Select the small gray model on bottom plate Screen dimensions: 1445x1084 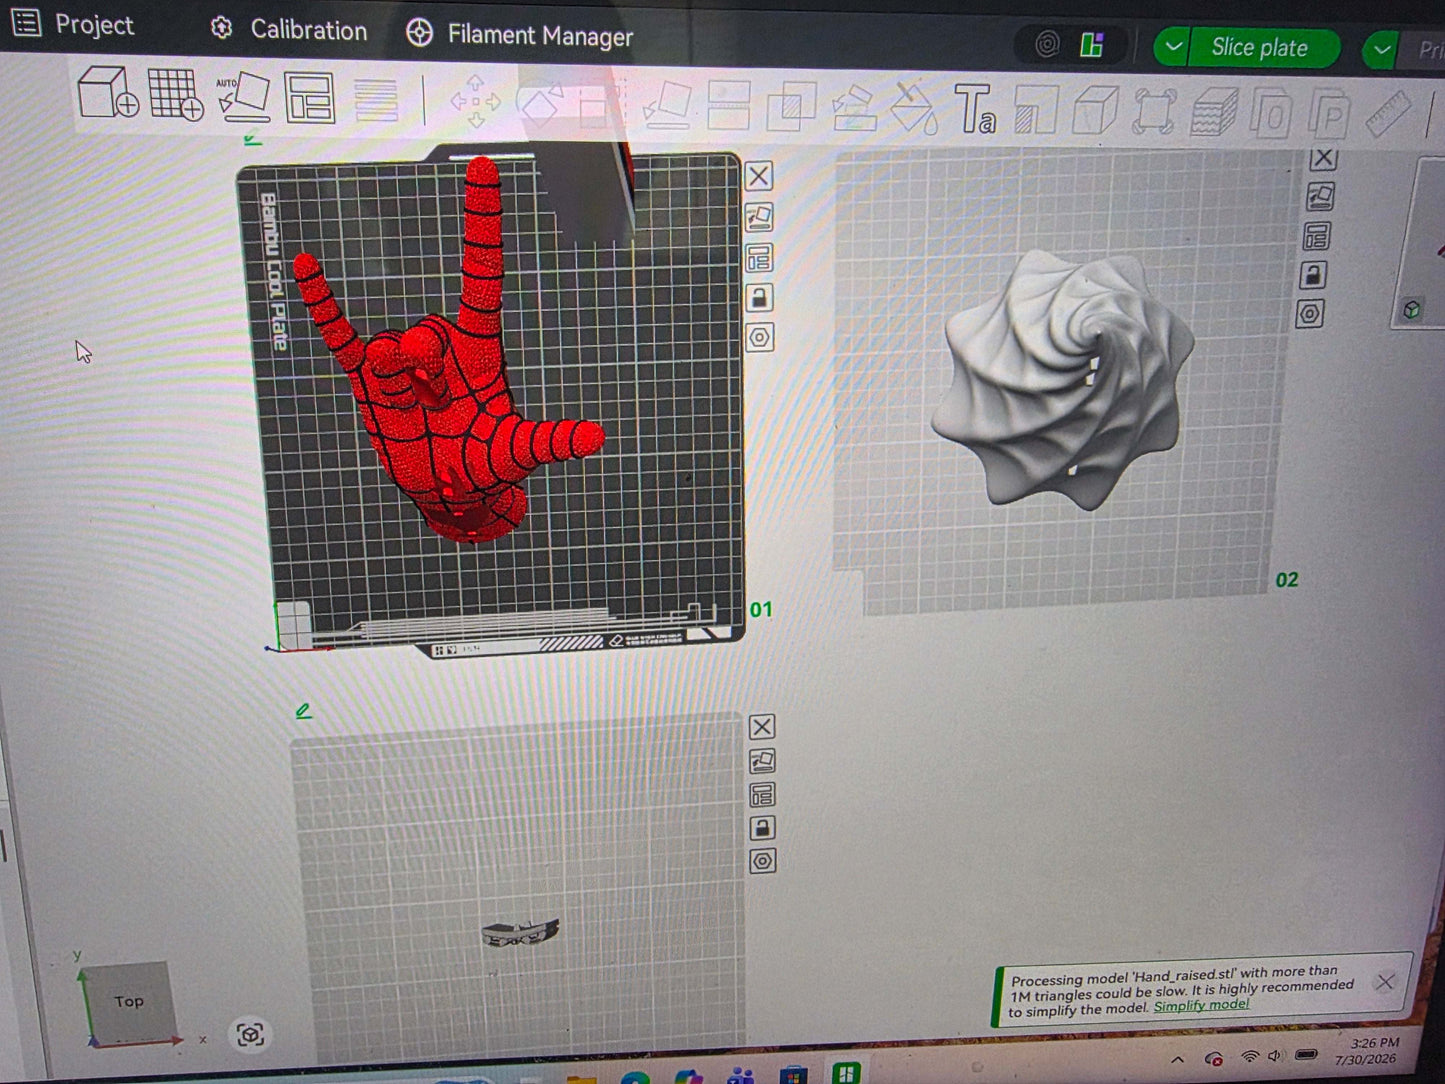point(520,933)
